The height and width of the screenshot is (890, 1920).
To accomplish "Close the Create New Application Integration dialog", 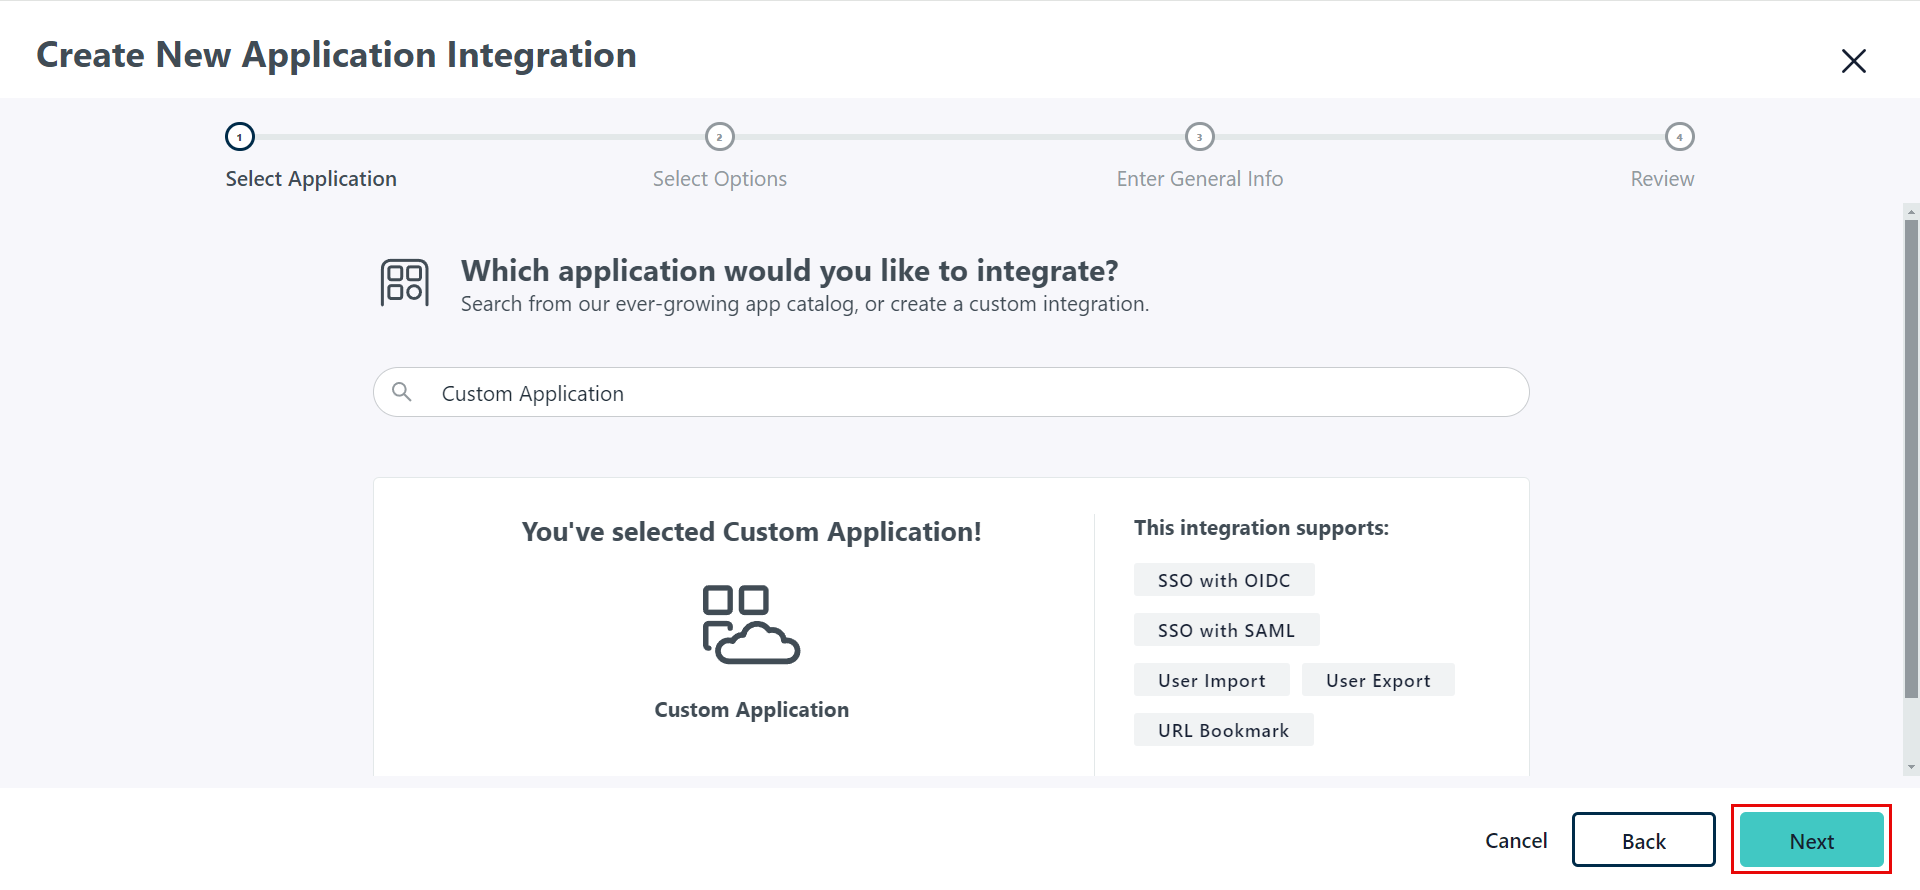I will point(1853,61).
